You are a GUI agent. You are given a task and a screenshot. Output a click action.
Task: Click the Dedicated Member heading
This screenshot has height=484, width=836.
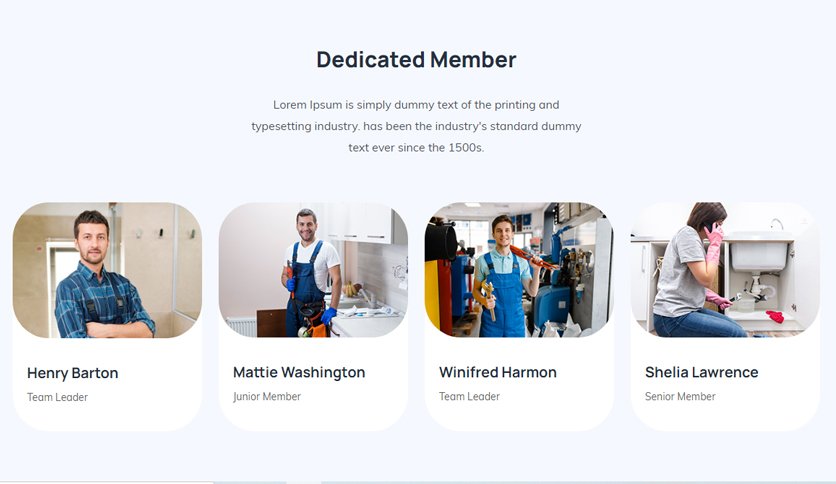coord(416,59)
